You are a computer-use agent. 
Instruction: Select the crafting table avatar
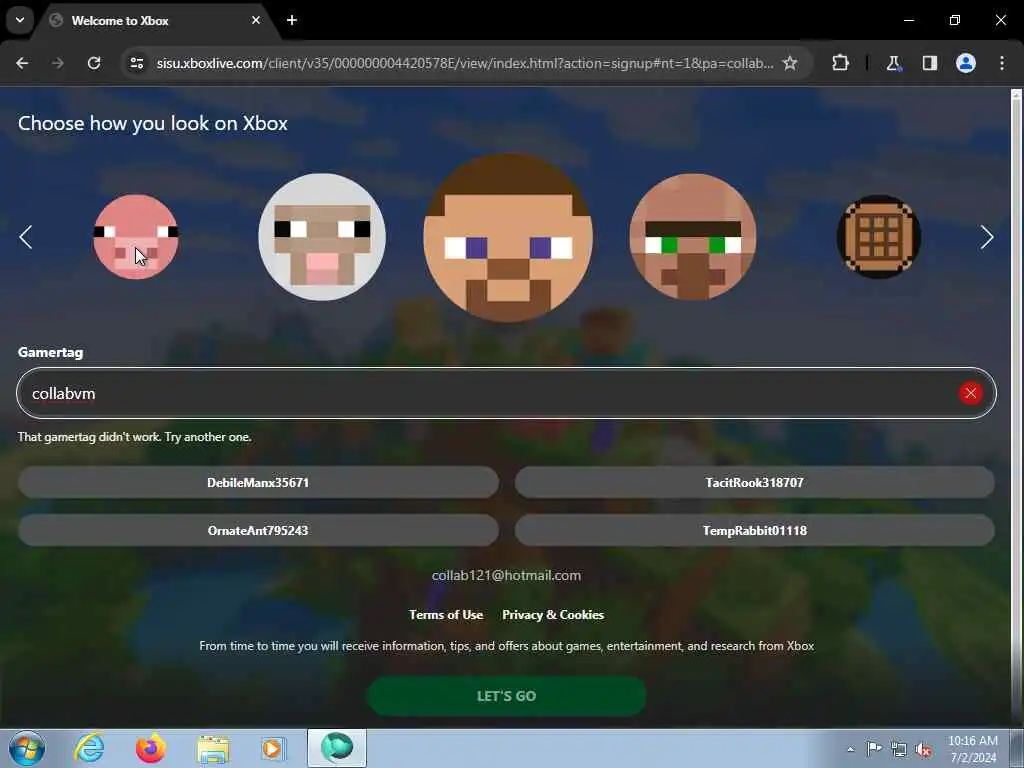pyautogui.click(x=879, y=236)
